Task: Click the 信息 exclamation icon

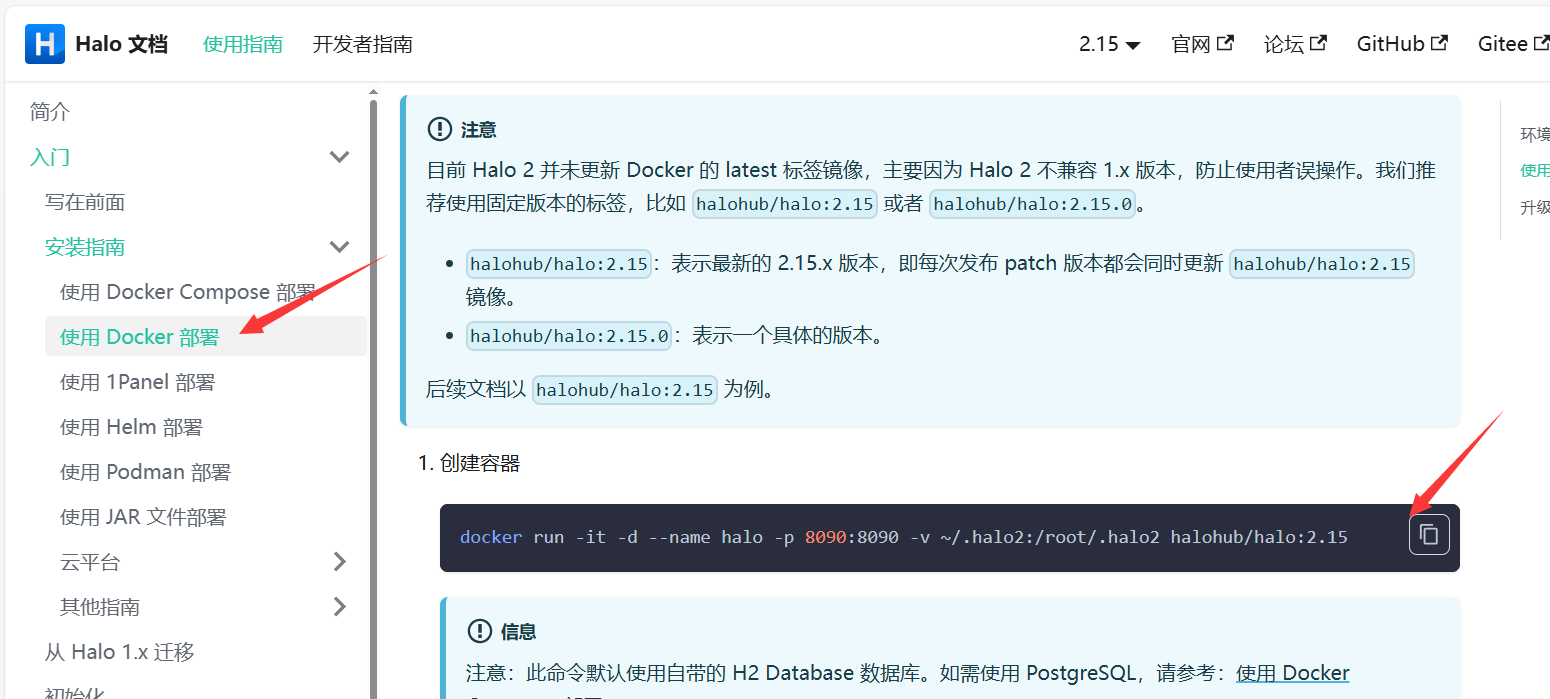Action: [480, 631]
